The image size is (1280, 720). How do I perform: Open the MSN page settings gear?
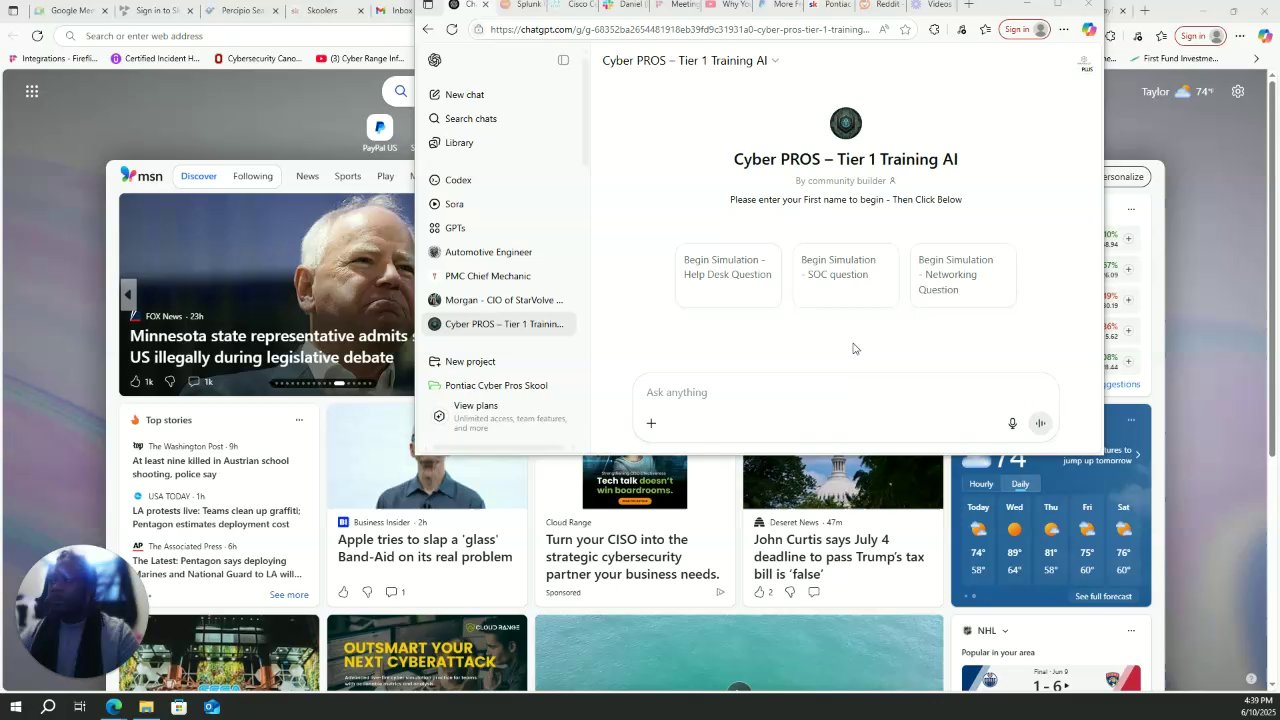(x=1238, y=92)
